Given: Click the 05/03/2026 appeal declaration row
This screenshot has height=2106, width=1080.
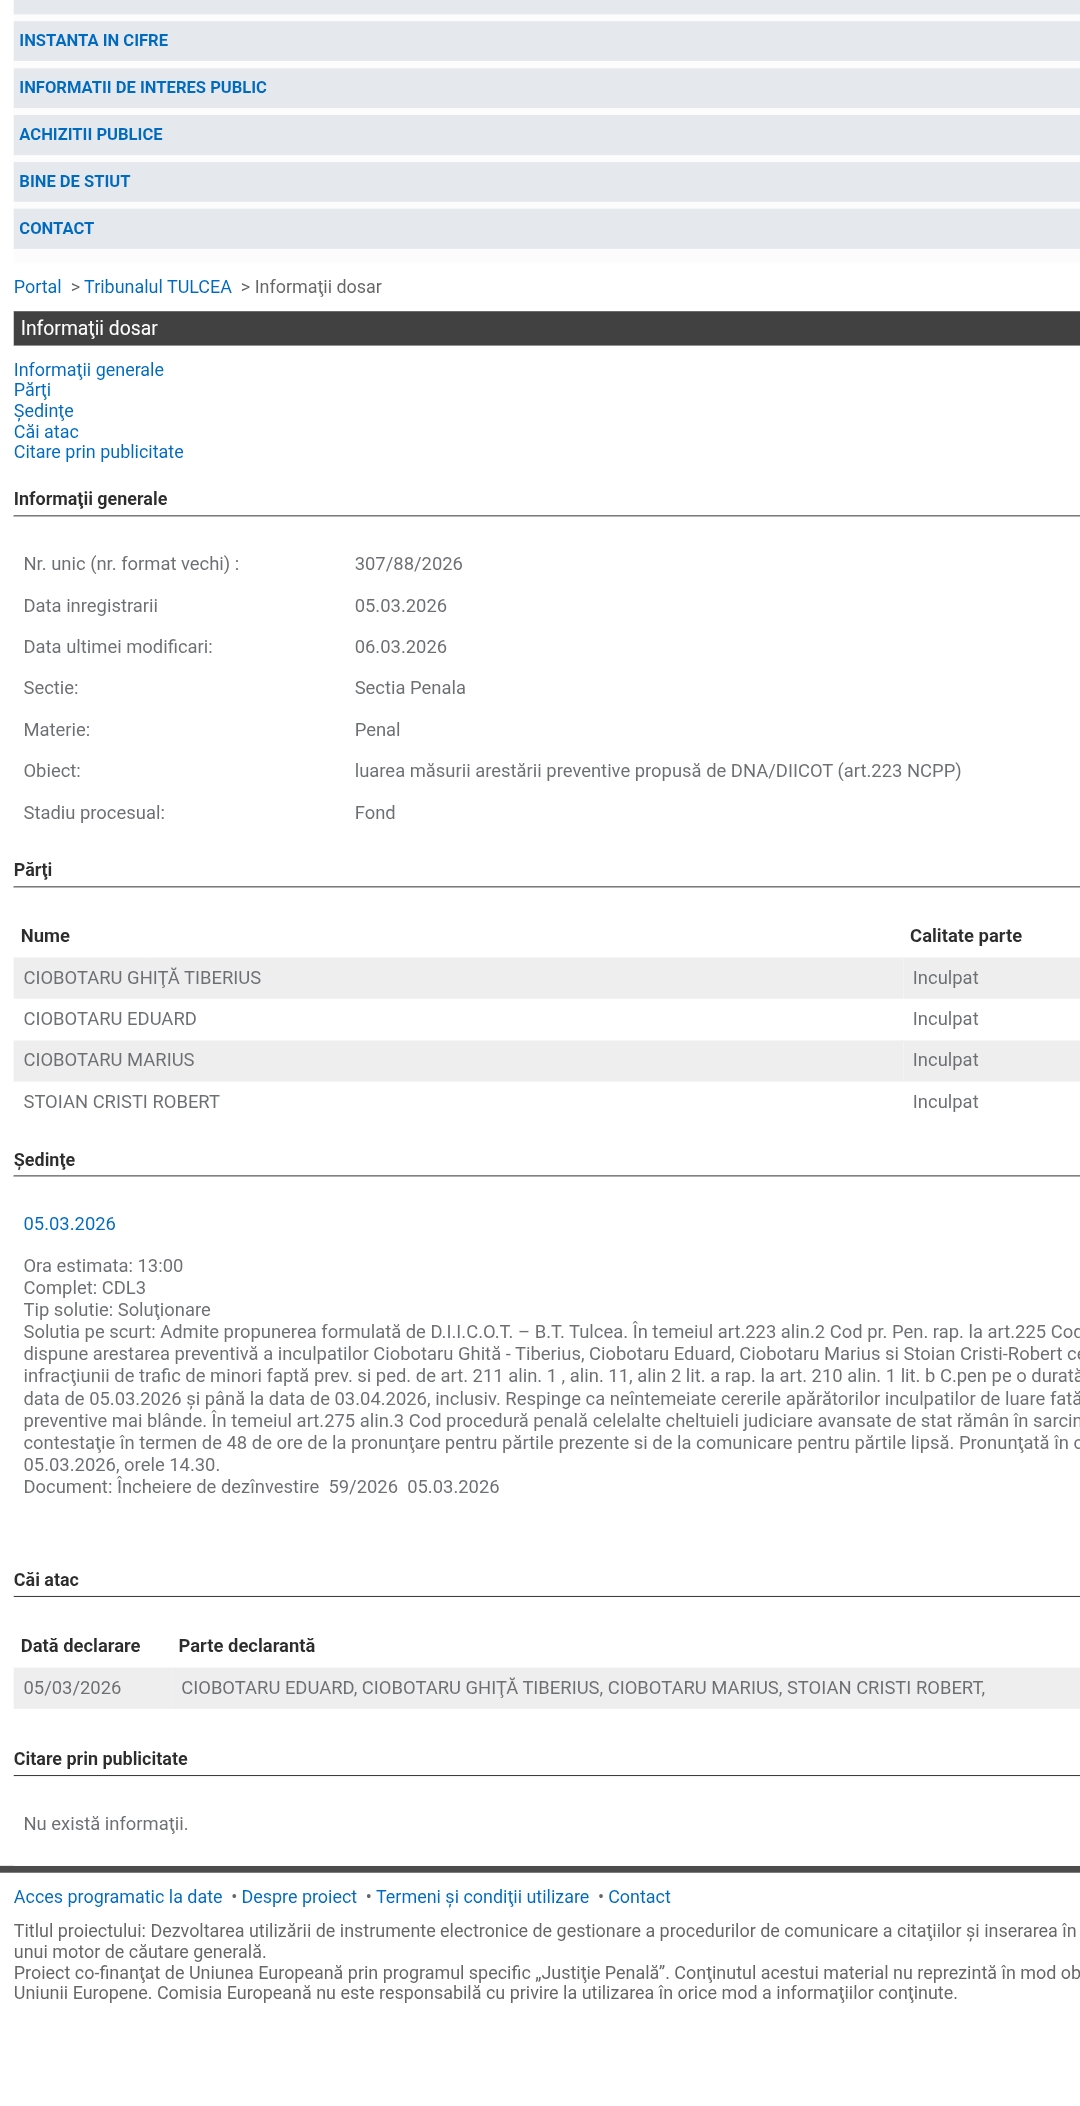Looking at the screenshot, I should point(72,1688).
